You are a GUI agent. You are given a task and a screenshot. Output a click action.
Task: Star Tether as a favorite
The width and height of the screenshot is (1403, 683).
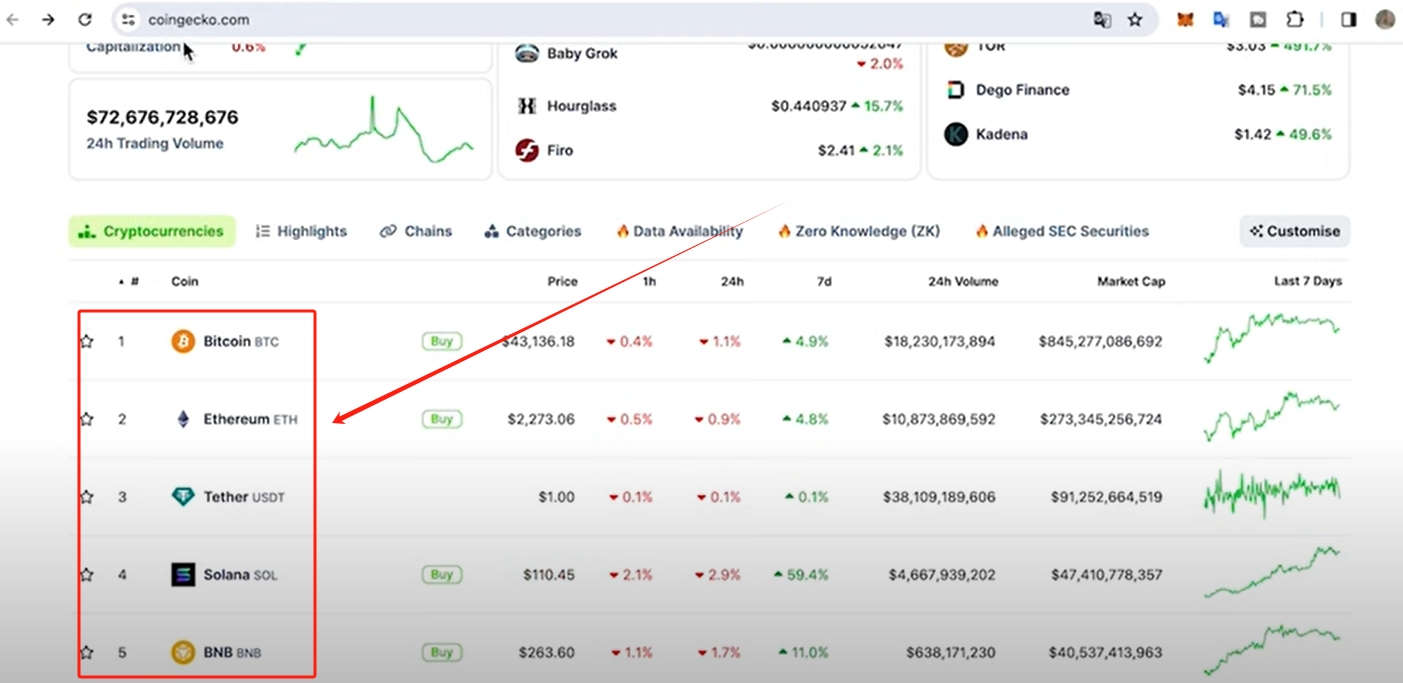[86, 497]
